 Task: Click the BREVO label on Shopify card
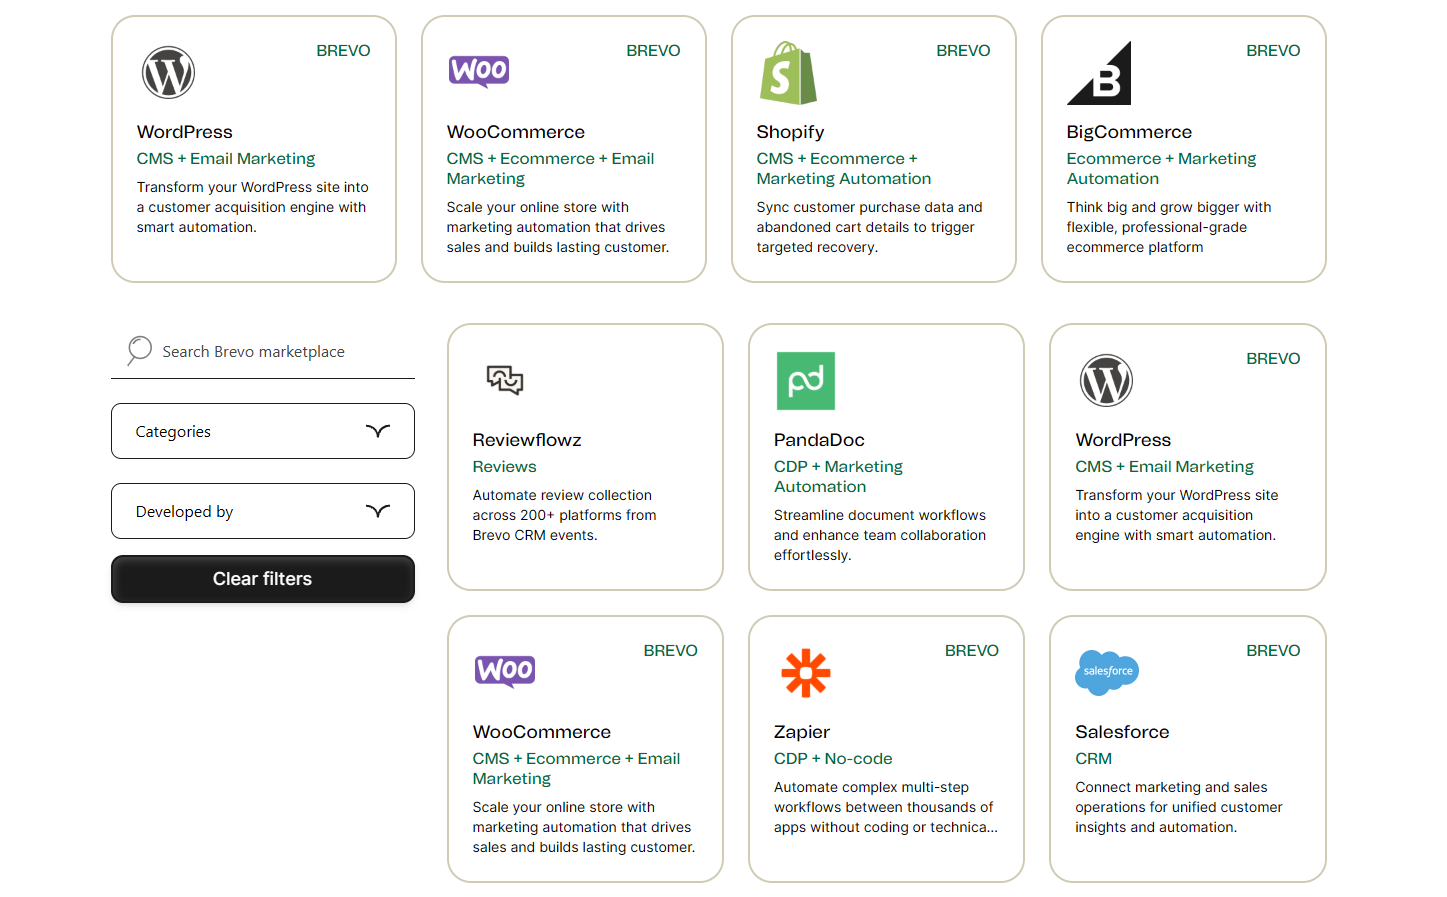coord(963,51)
